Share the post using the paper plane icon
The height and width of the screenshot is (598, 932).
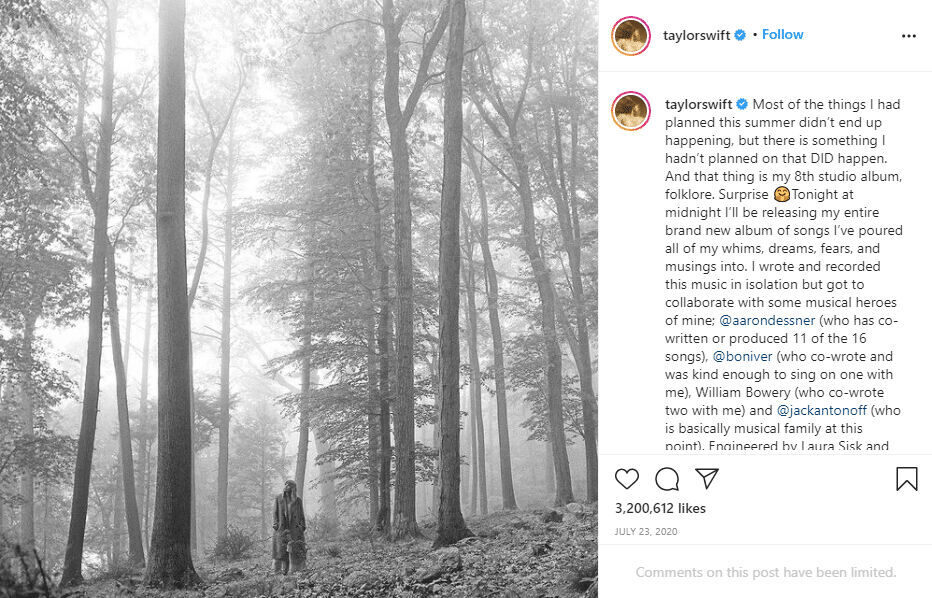click(x=705, y=479)
